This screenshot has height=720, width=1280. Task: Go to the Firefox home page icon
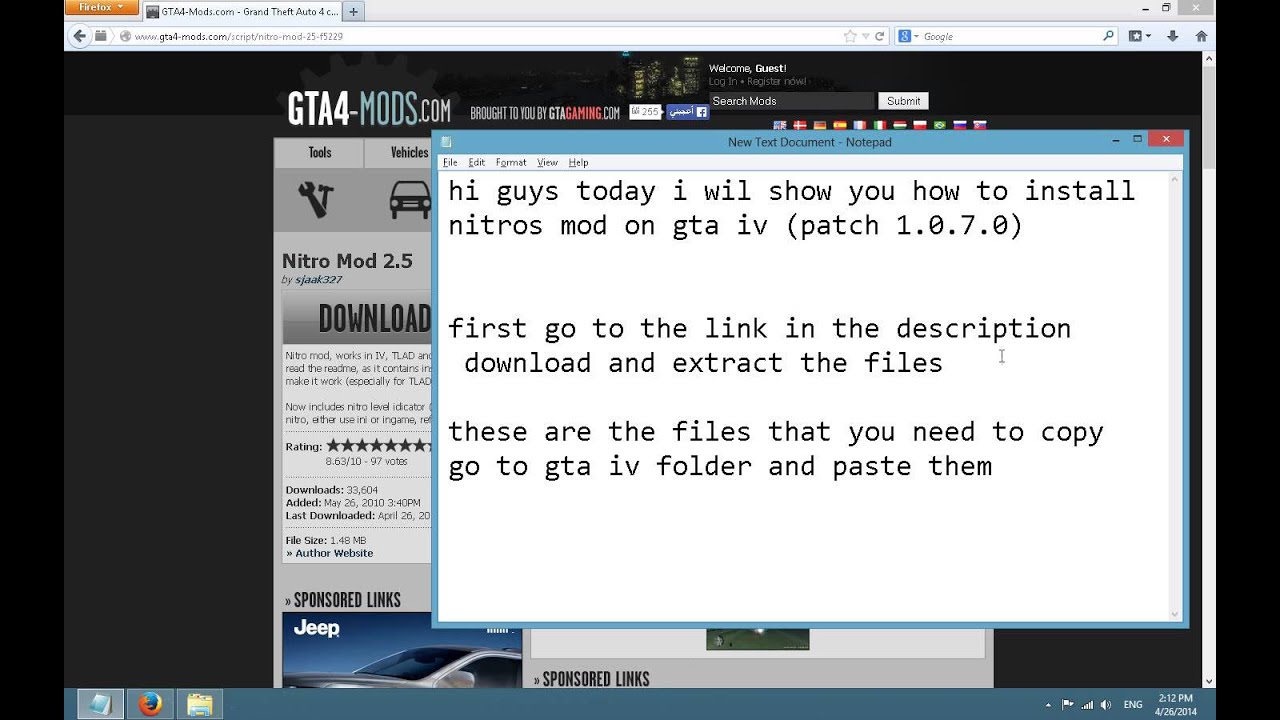(x=1201, y=36)
